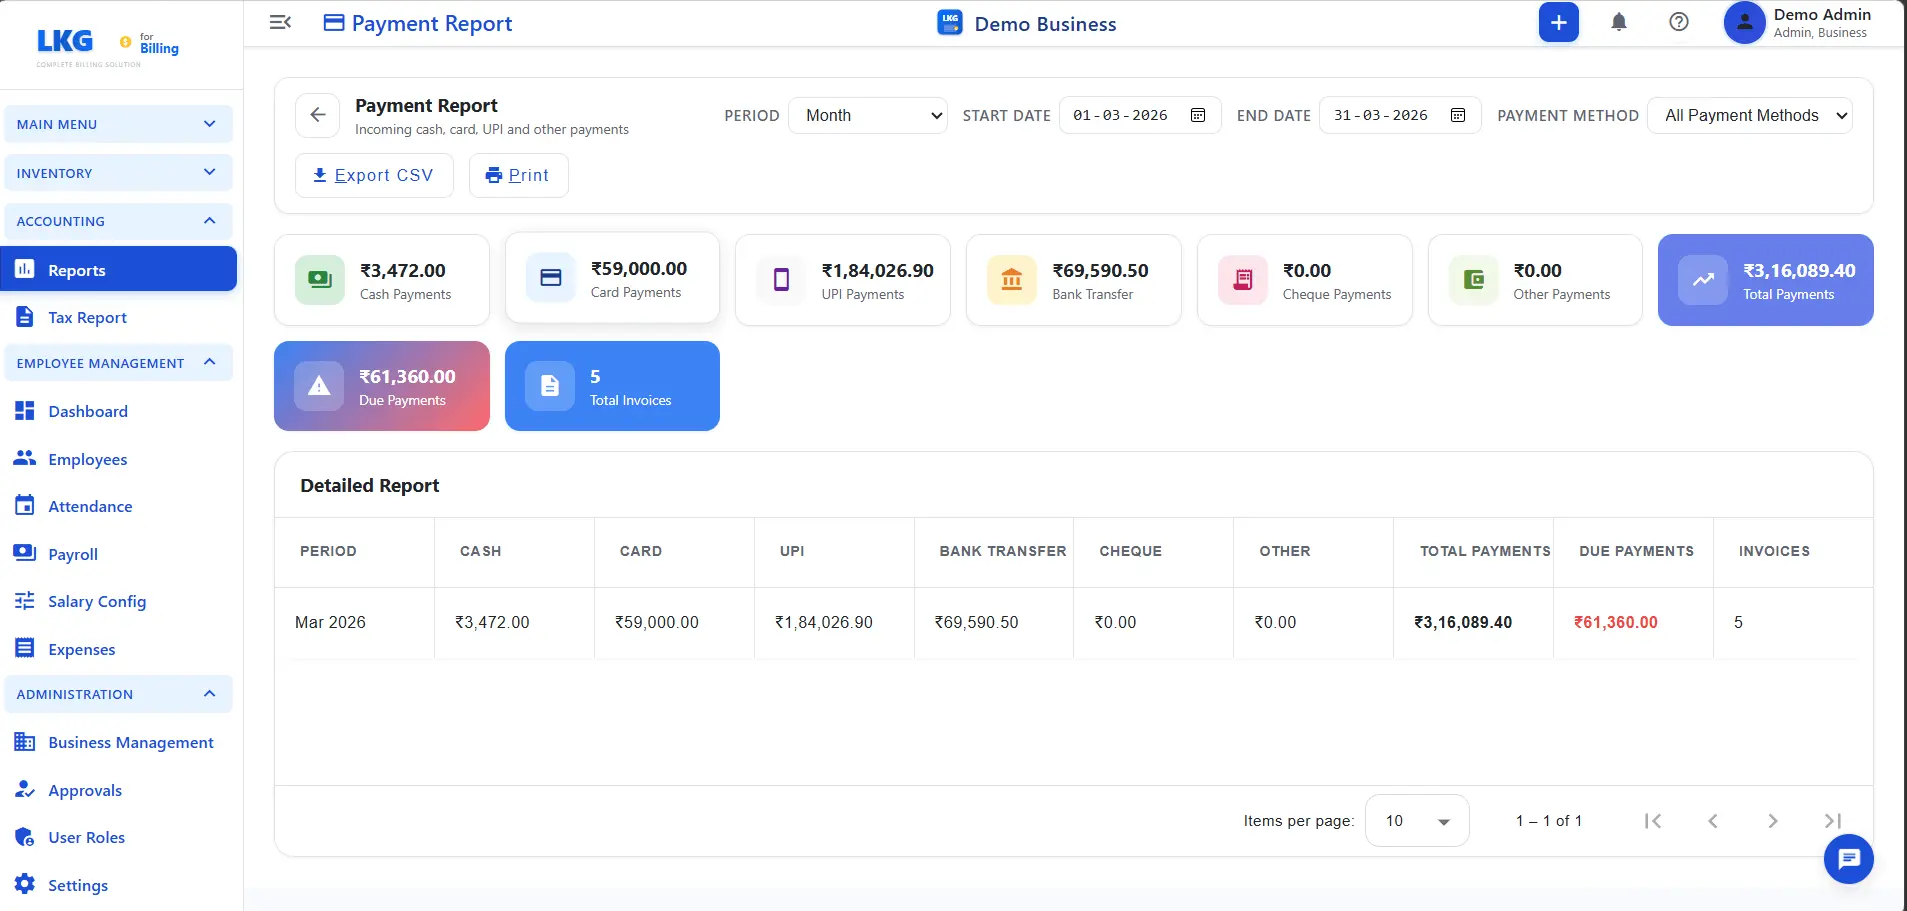Click the Total Invoices document icon
This screenshot has height=911, width=1907.
tap(550, 386)
